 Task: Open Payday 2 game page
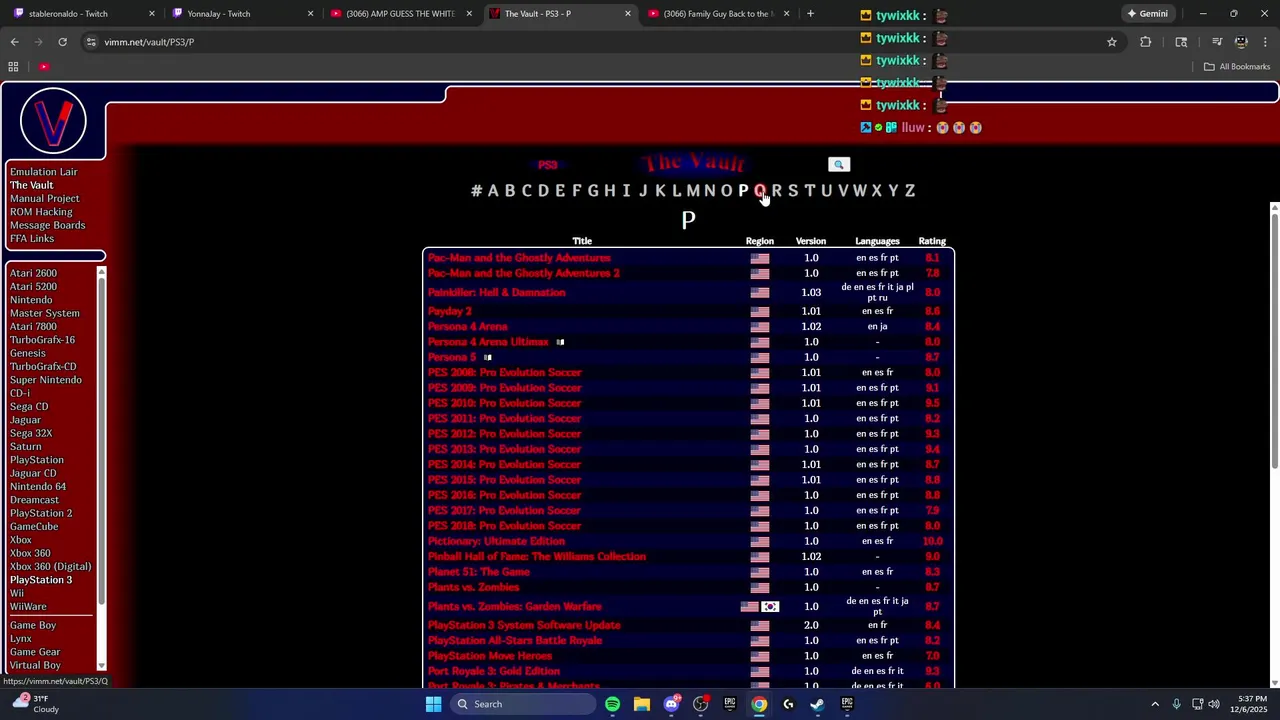pyautogui.click(x=450, y=311)
